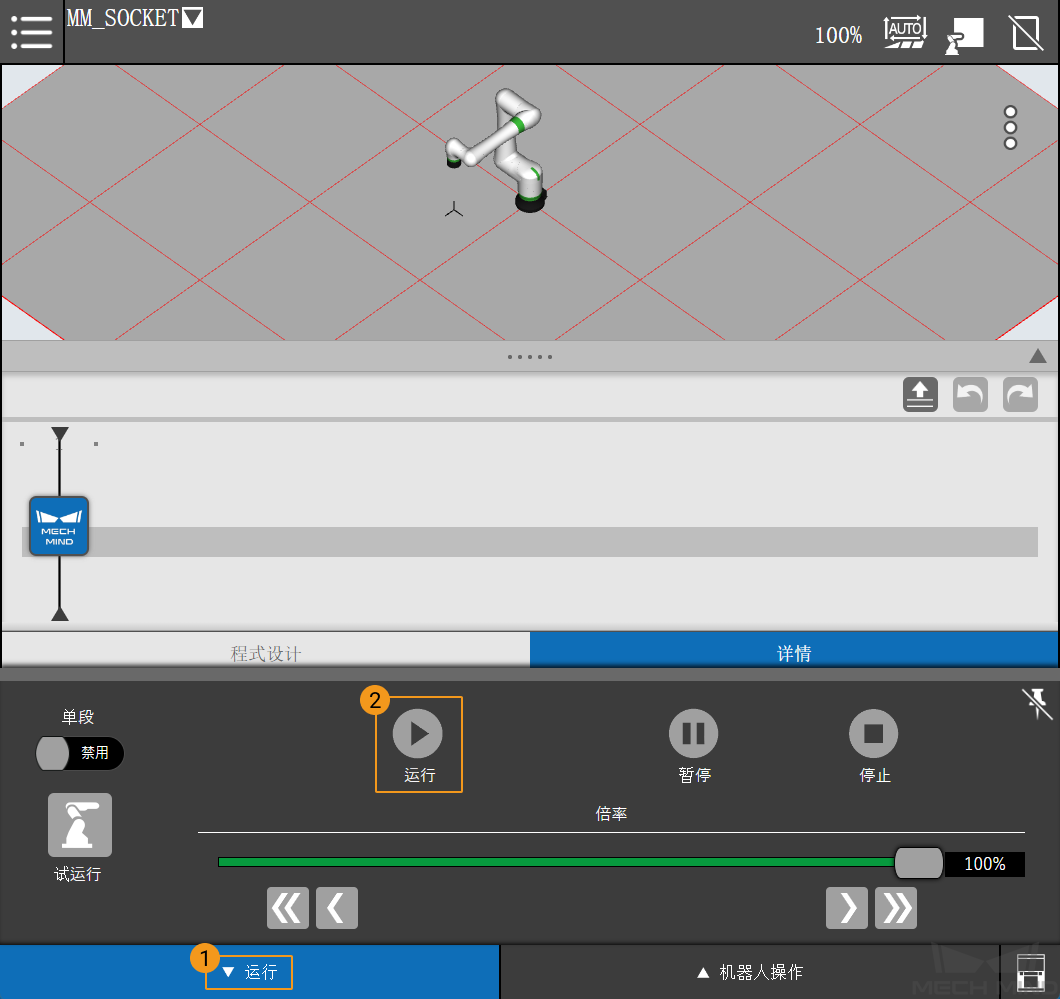
Task: Click the flow start triangle marker
Action: coord(59,434)
